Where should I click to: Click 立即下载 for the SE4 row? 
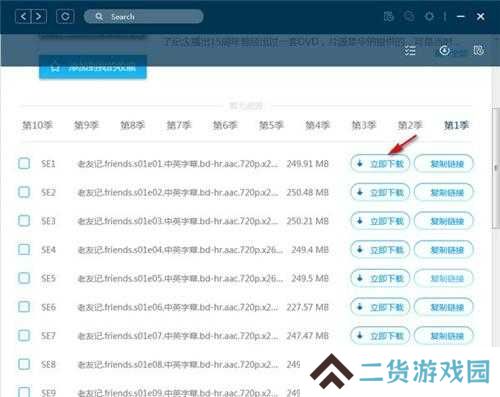(380, 250)
